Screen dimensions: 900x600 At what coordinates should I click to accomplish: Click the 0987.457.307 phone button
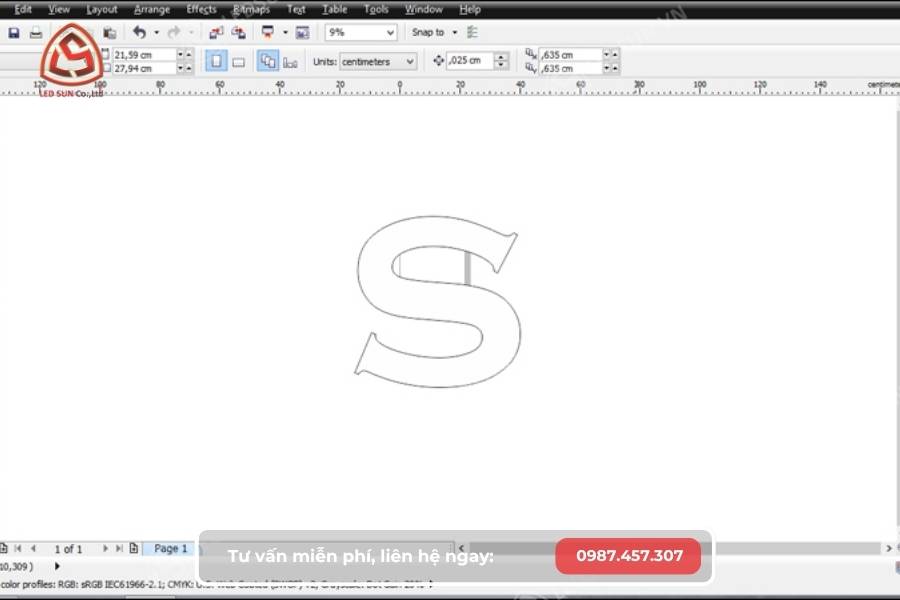627,556
